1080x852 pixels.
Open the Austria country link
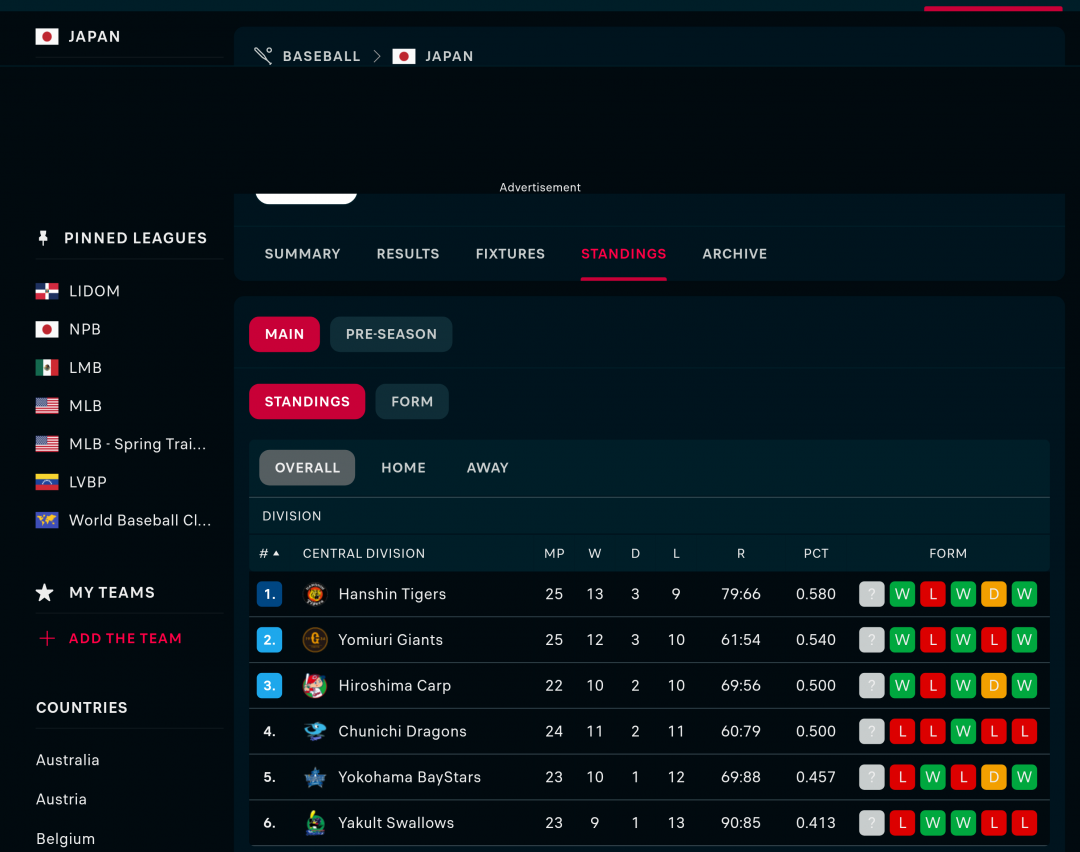click(61, 799)
